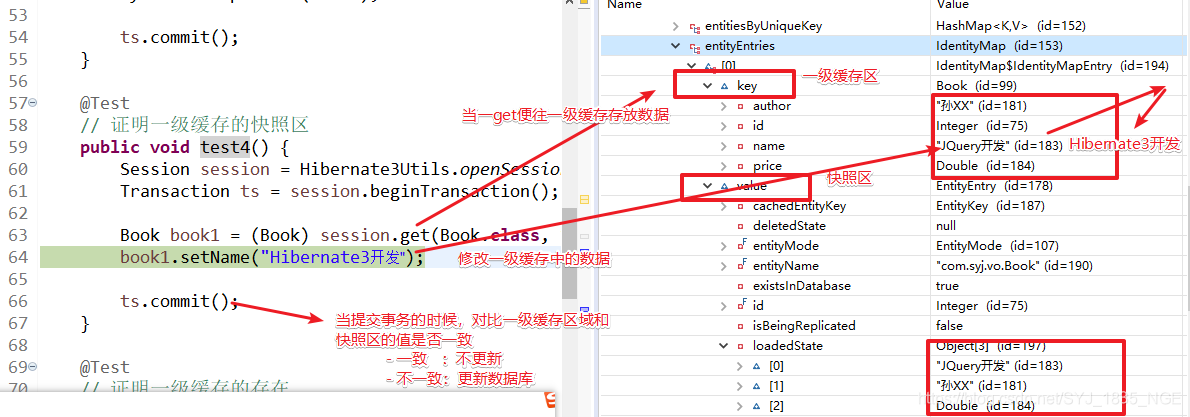Click the false value of isBeingReplicated

[x=949, y=326]
